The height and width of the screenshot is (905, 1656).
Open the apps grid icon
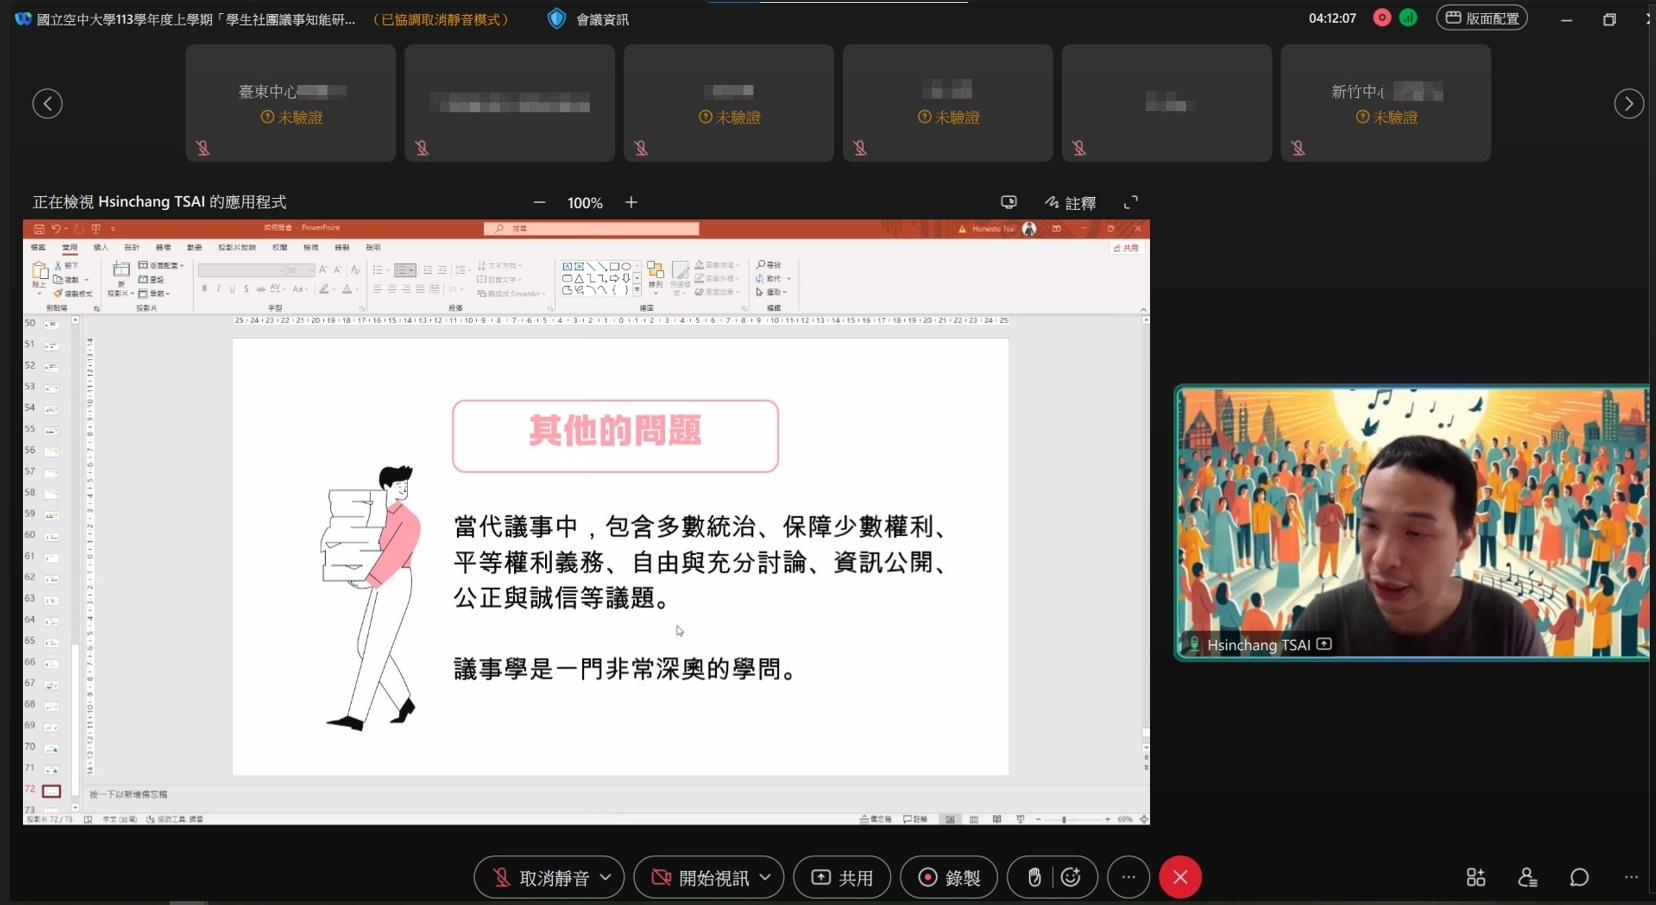(1475, 877)
